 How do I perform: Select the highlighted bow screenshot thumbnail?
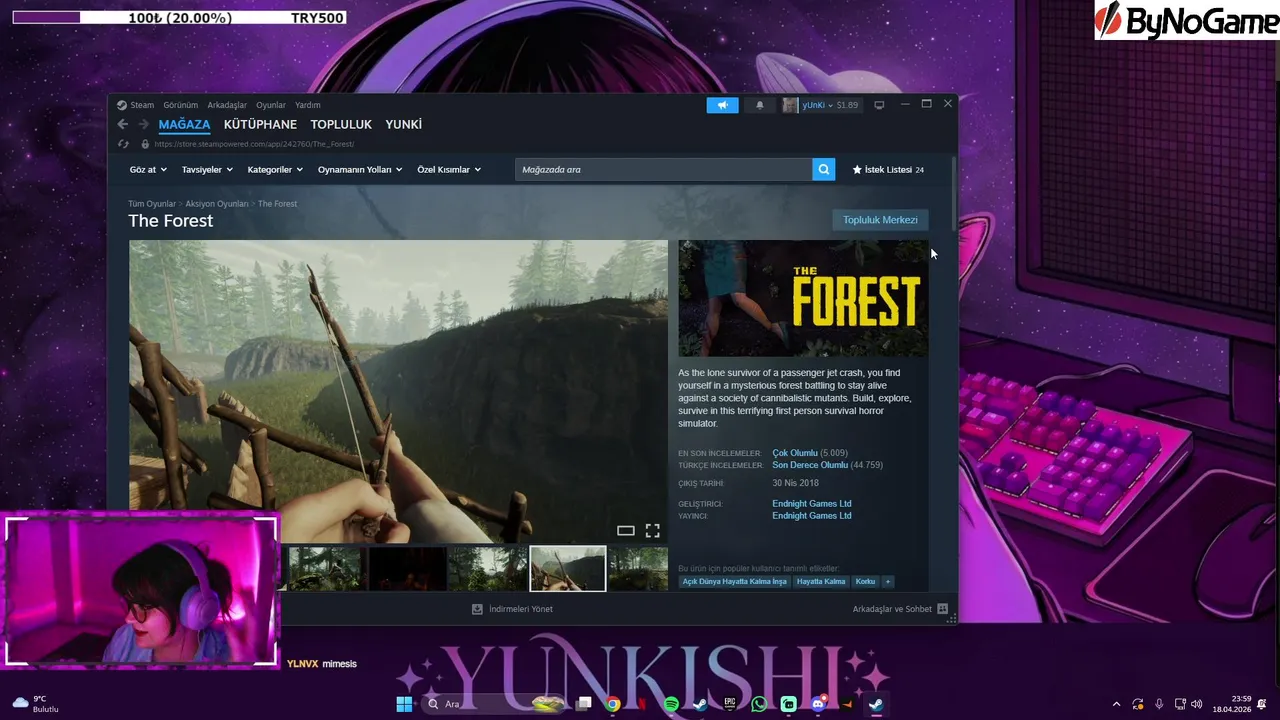coord(567,568)
